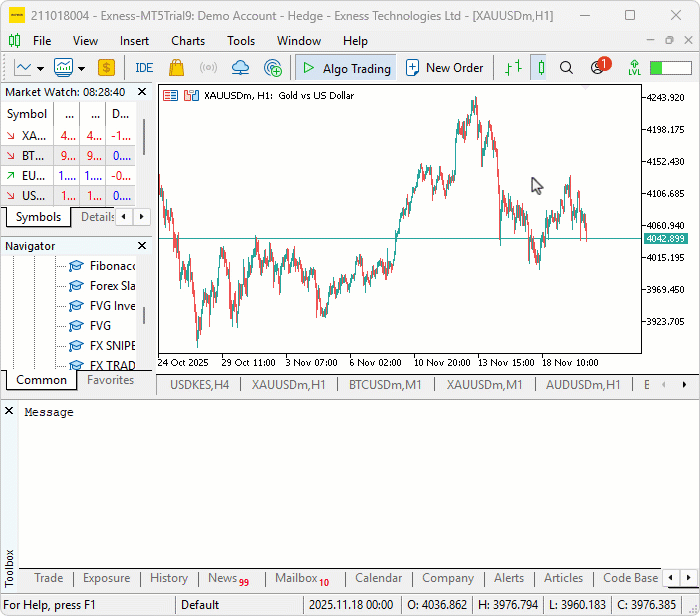The image size is (700, 616).
Task: Open the chart type line icon
Action: 22,68
